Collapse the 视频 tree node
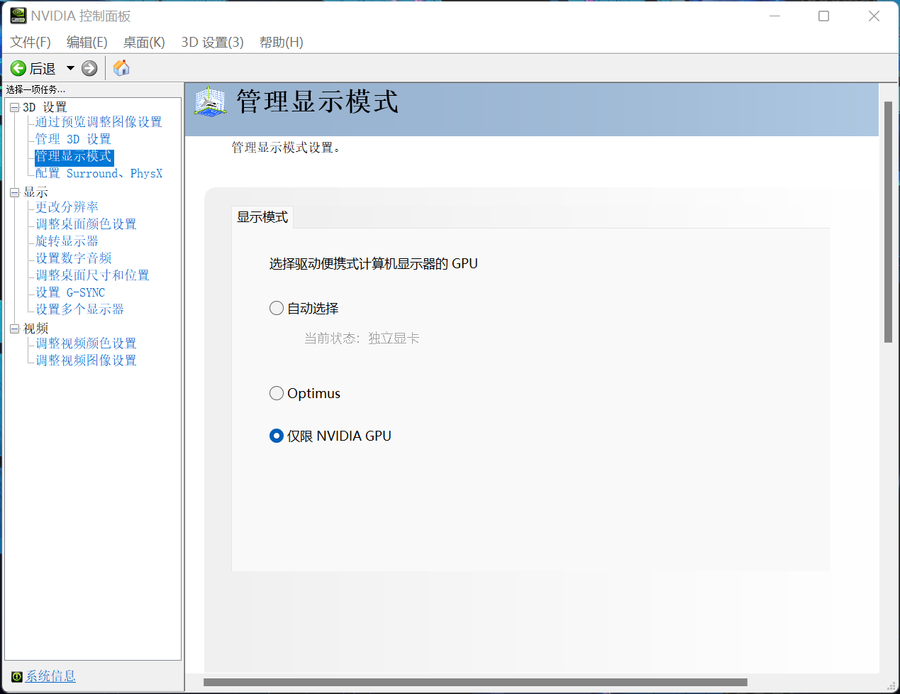 click(x=14, y=328)
